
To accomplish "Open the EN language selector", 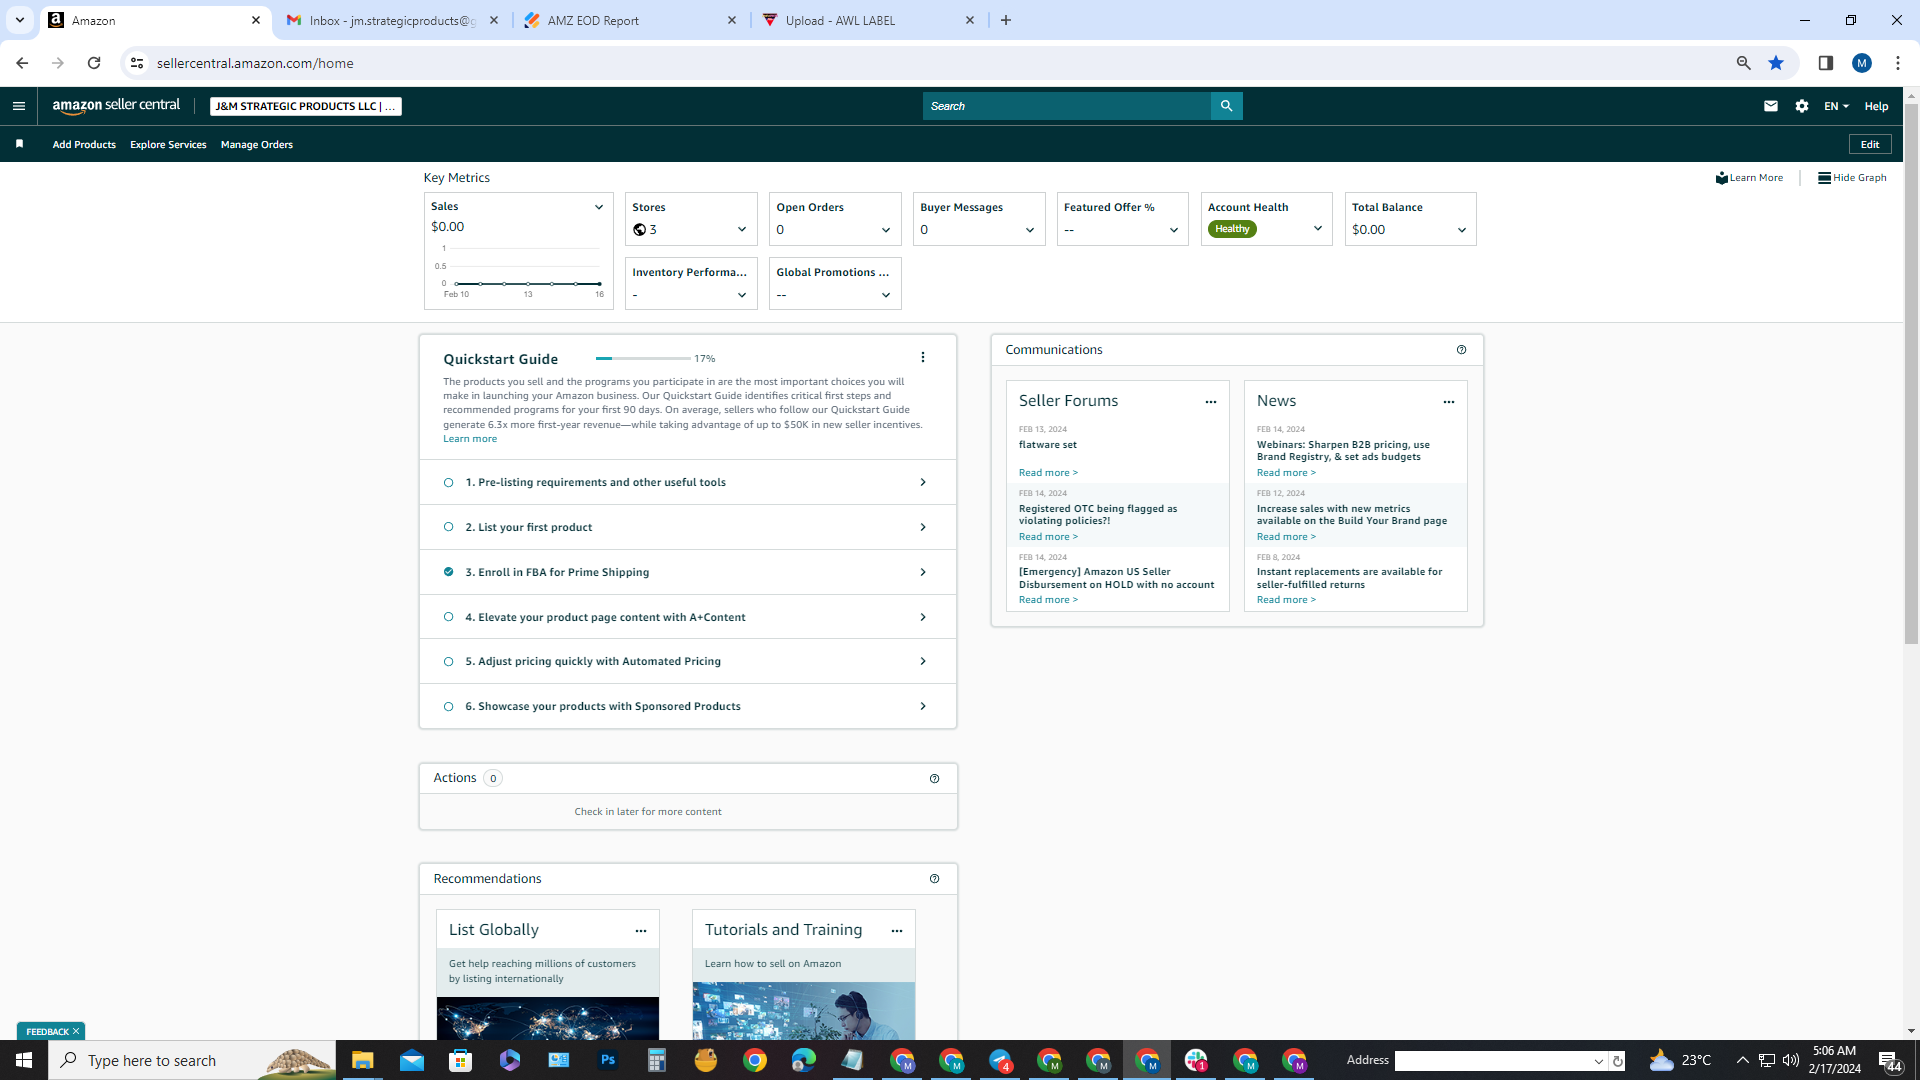I will tap(1836, 106).
